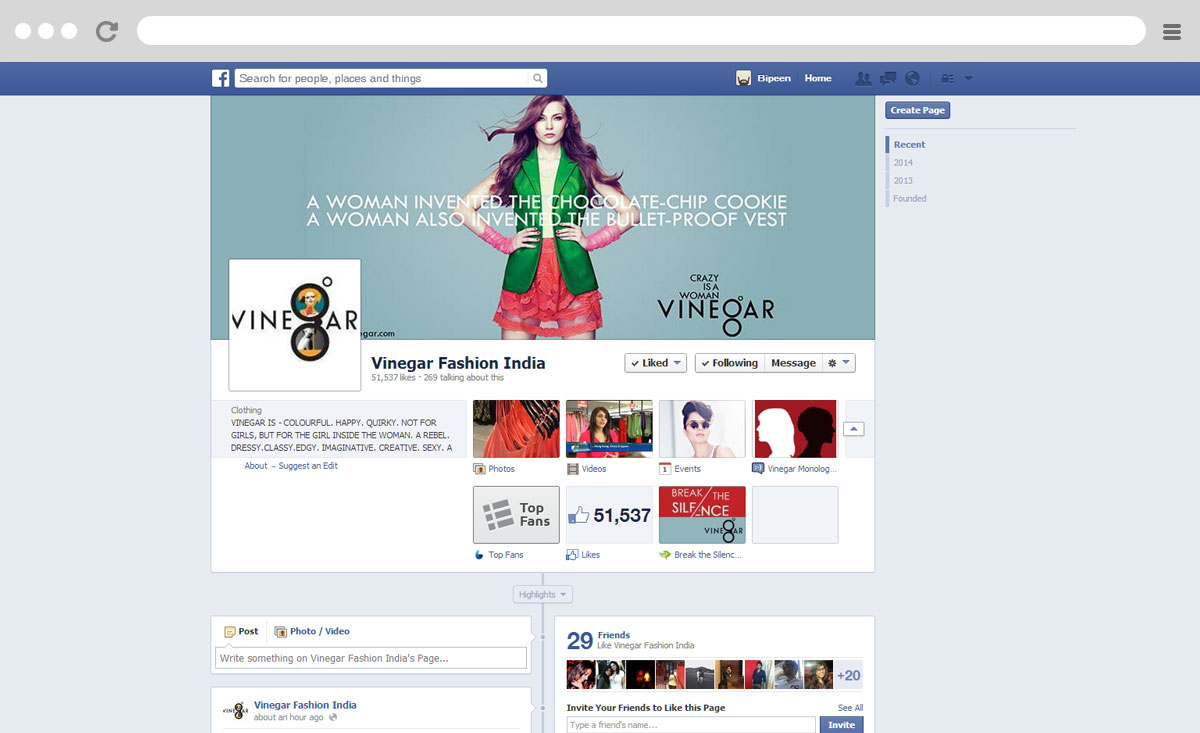This screenshot has width=1200, height=733.
Task: Open the gear settings dropdown beside Message
Action: [838, 363]
